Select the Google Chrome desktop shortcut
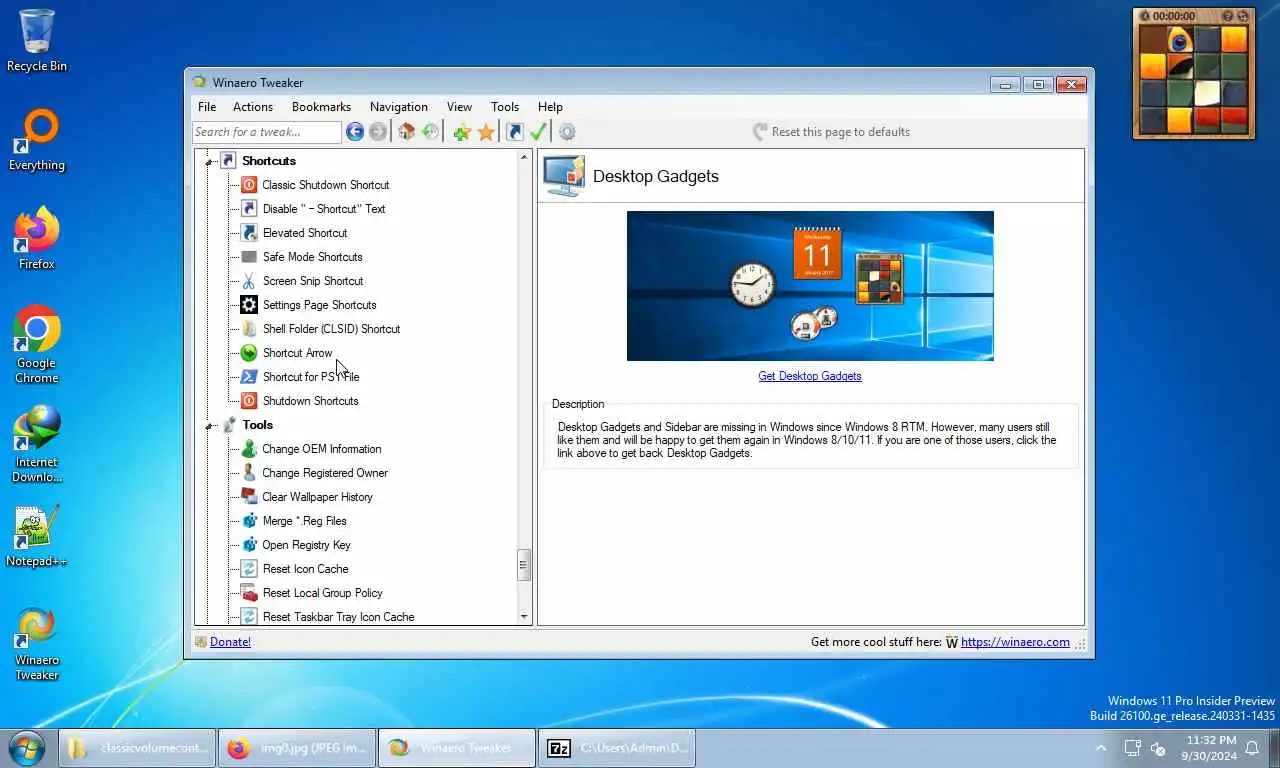1280x768 pixels. [37, 345]
